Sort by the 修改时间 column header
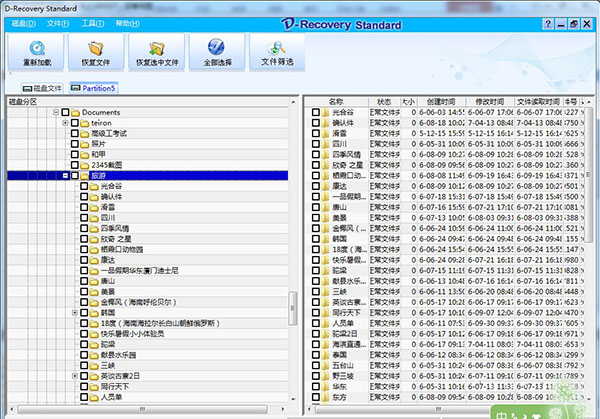The image size is (600, 419). click(490, 102)
